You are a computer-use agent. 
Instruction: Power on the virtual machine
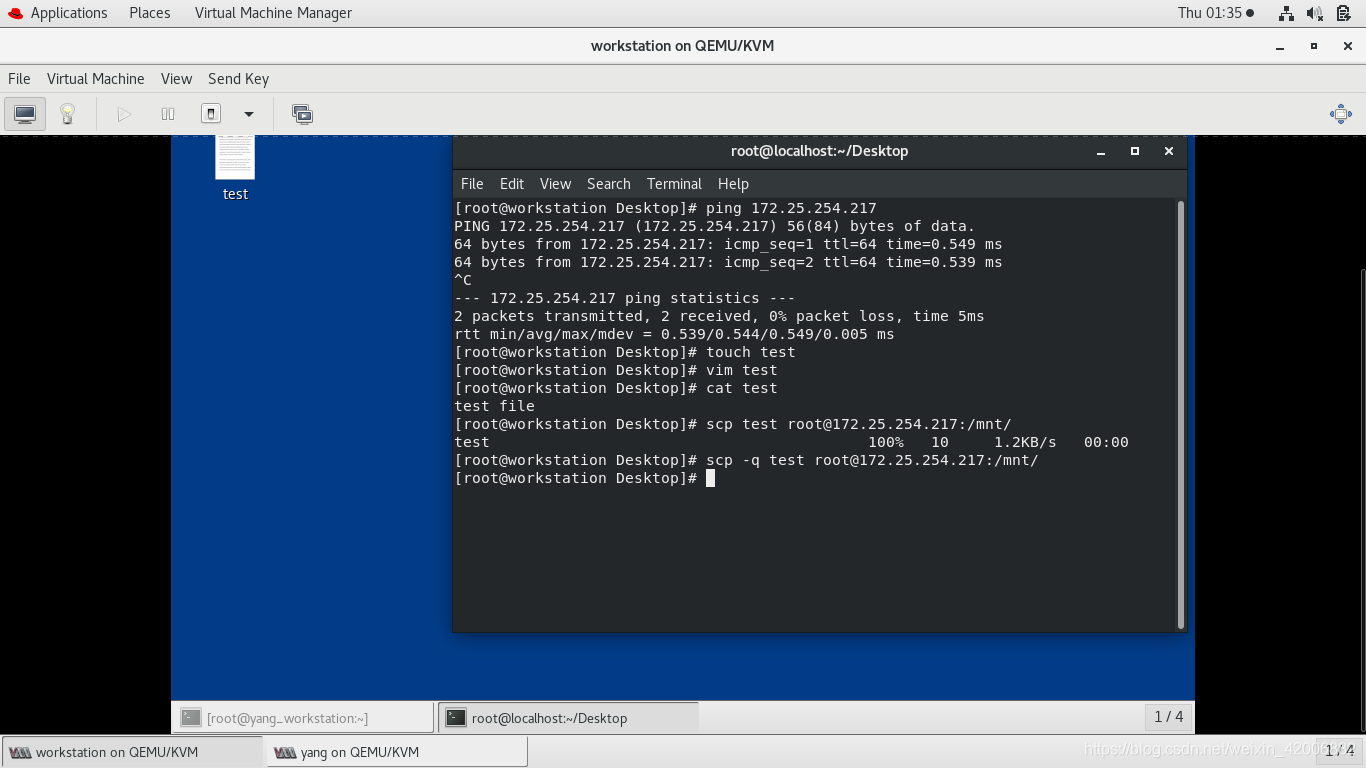click(124, 114)
